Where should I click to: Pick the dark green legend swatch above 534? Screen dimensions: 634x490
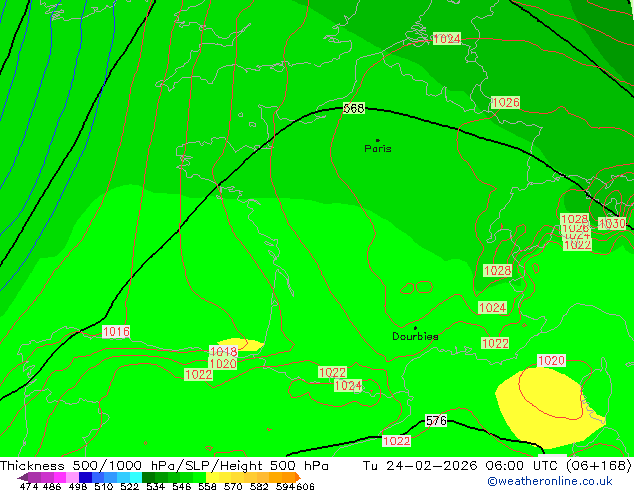click(148, 477)
